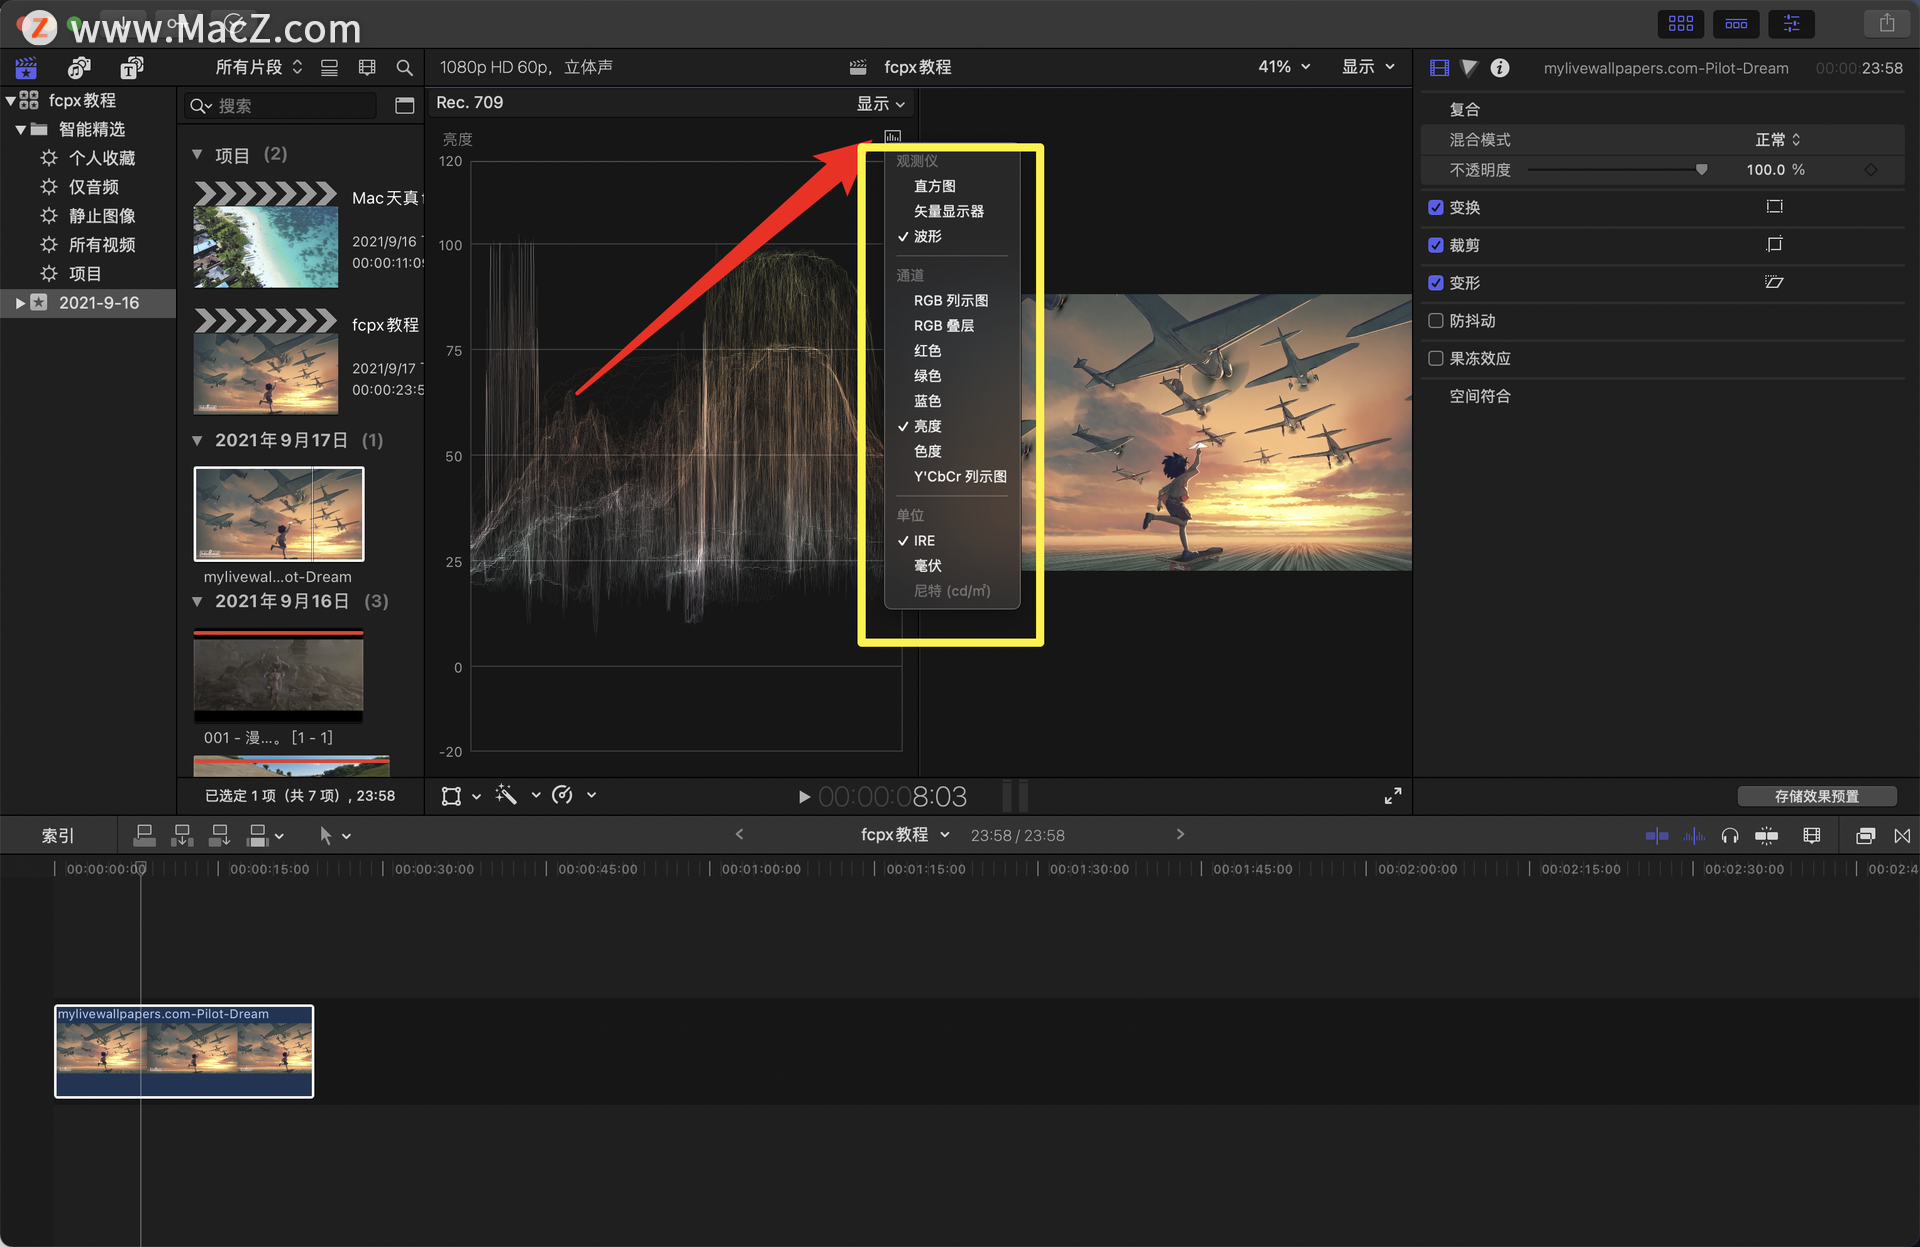
Task: Open the Transitions browser icon
Action: [1902, 835]
